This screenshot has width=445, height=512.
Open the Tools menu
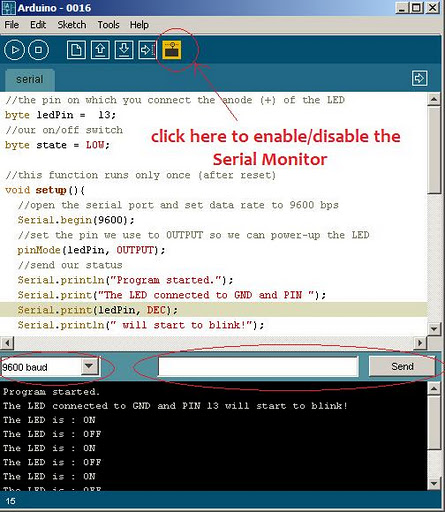[108, 25]
